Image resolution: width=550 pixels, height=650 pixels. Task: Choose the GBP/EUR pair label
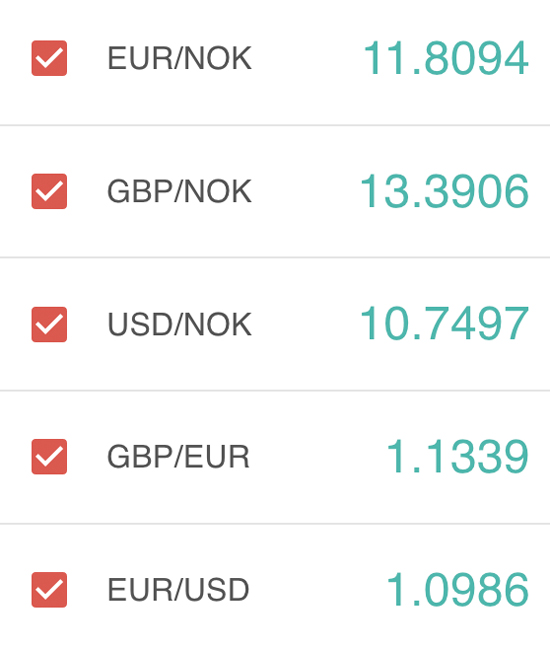(179, 457)
